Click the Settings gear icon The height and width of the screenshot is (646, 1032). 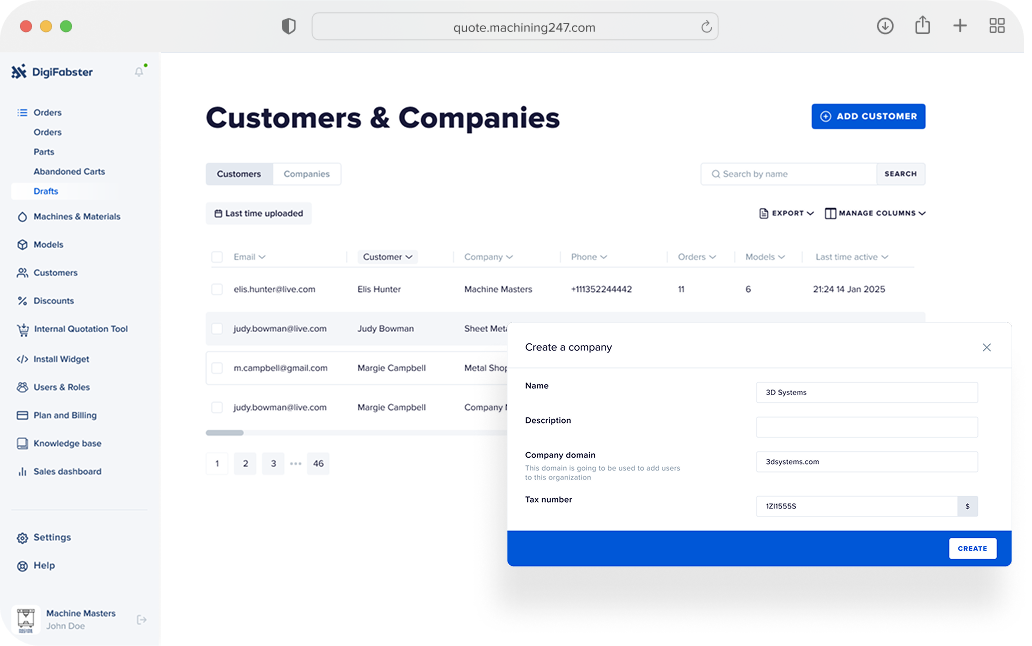click(22, 538)
